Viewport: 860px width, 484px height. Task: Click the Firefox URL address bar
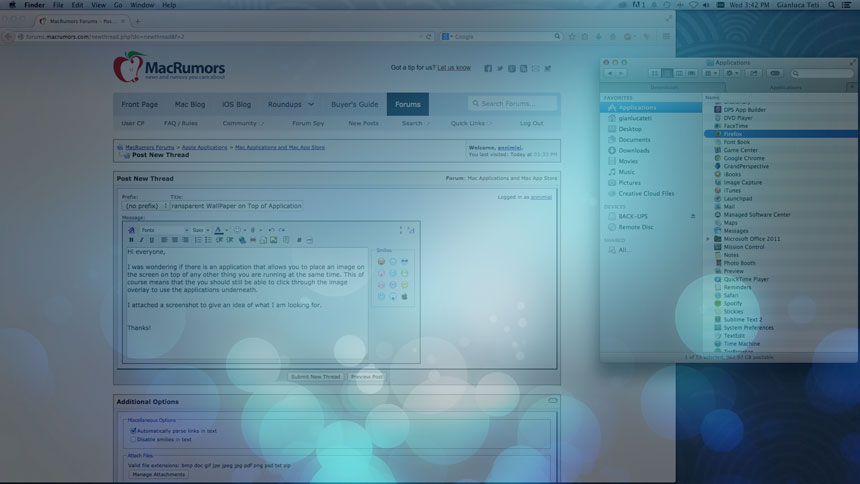coord(219,36)
